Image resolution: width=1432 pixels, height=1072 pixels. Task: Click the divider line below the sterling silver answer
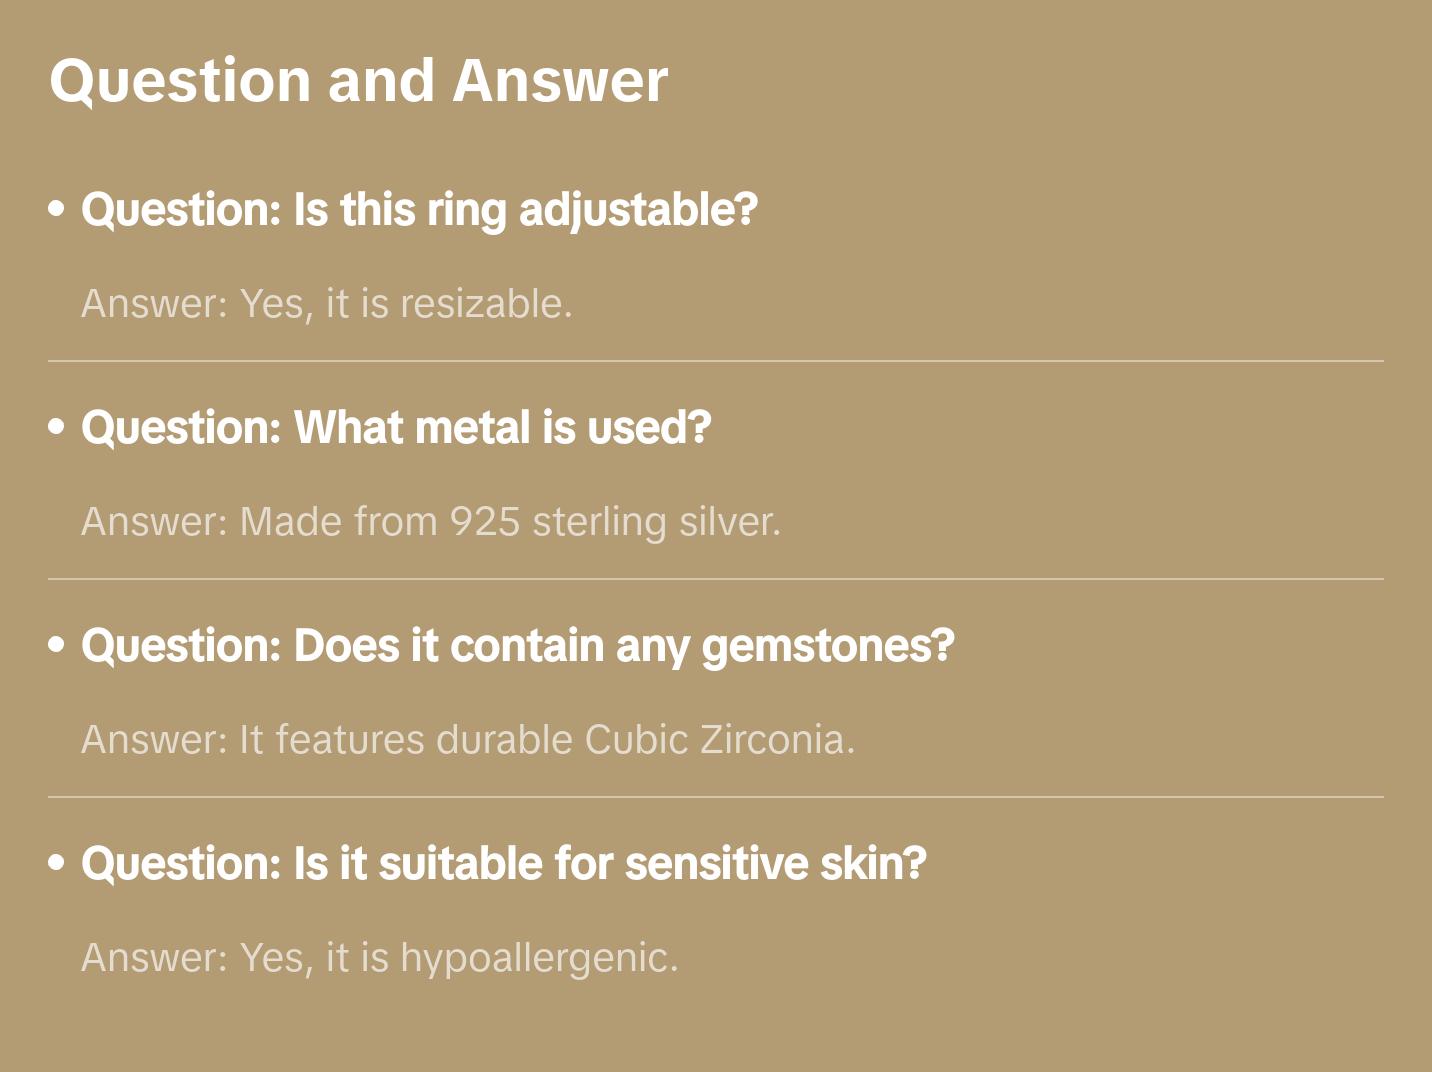click(x=715, y=579)
